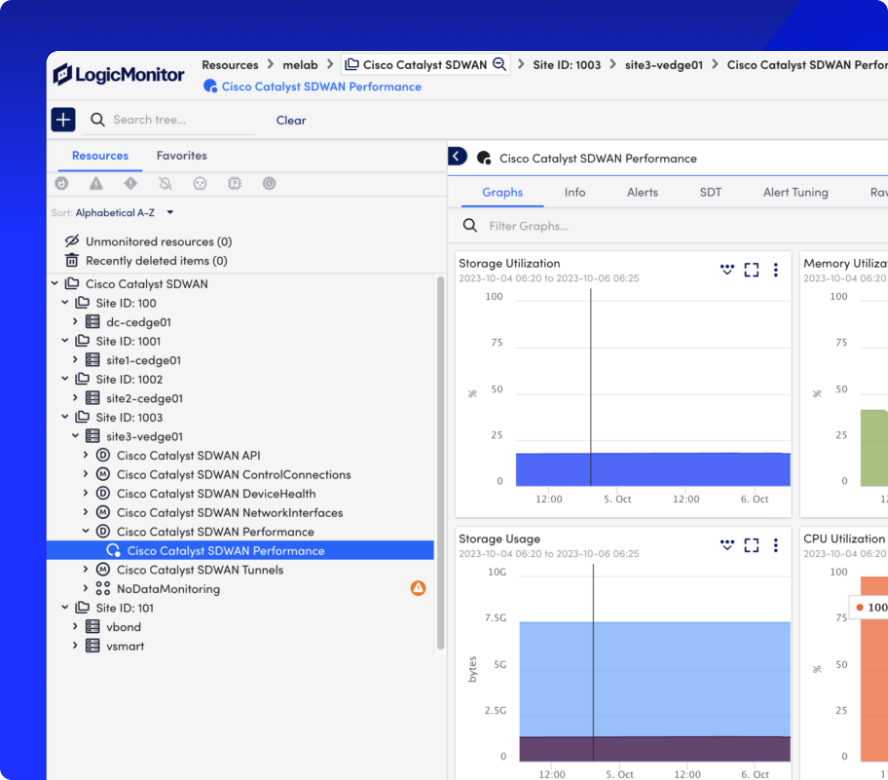Open the Sort Alphabetical A-Z dropdown

(112, 212)
